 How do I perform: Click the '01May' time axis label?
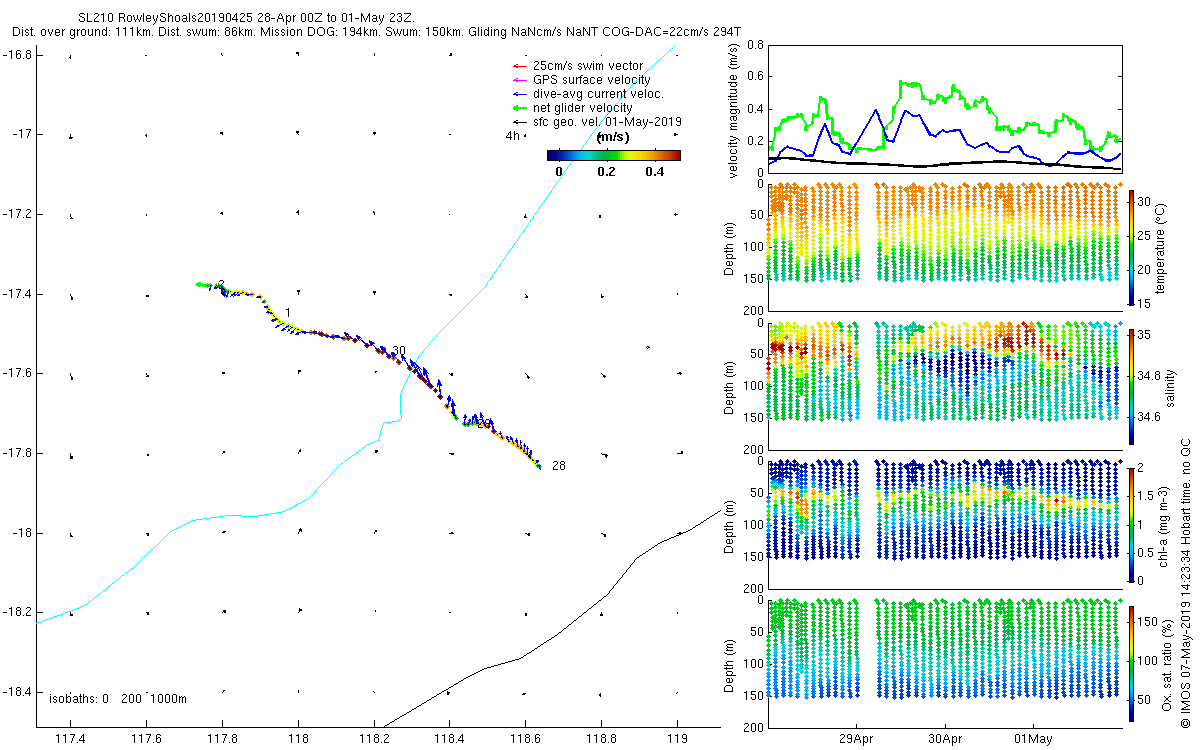1033,739
